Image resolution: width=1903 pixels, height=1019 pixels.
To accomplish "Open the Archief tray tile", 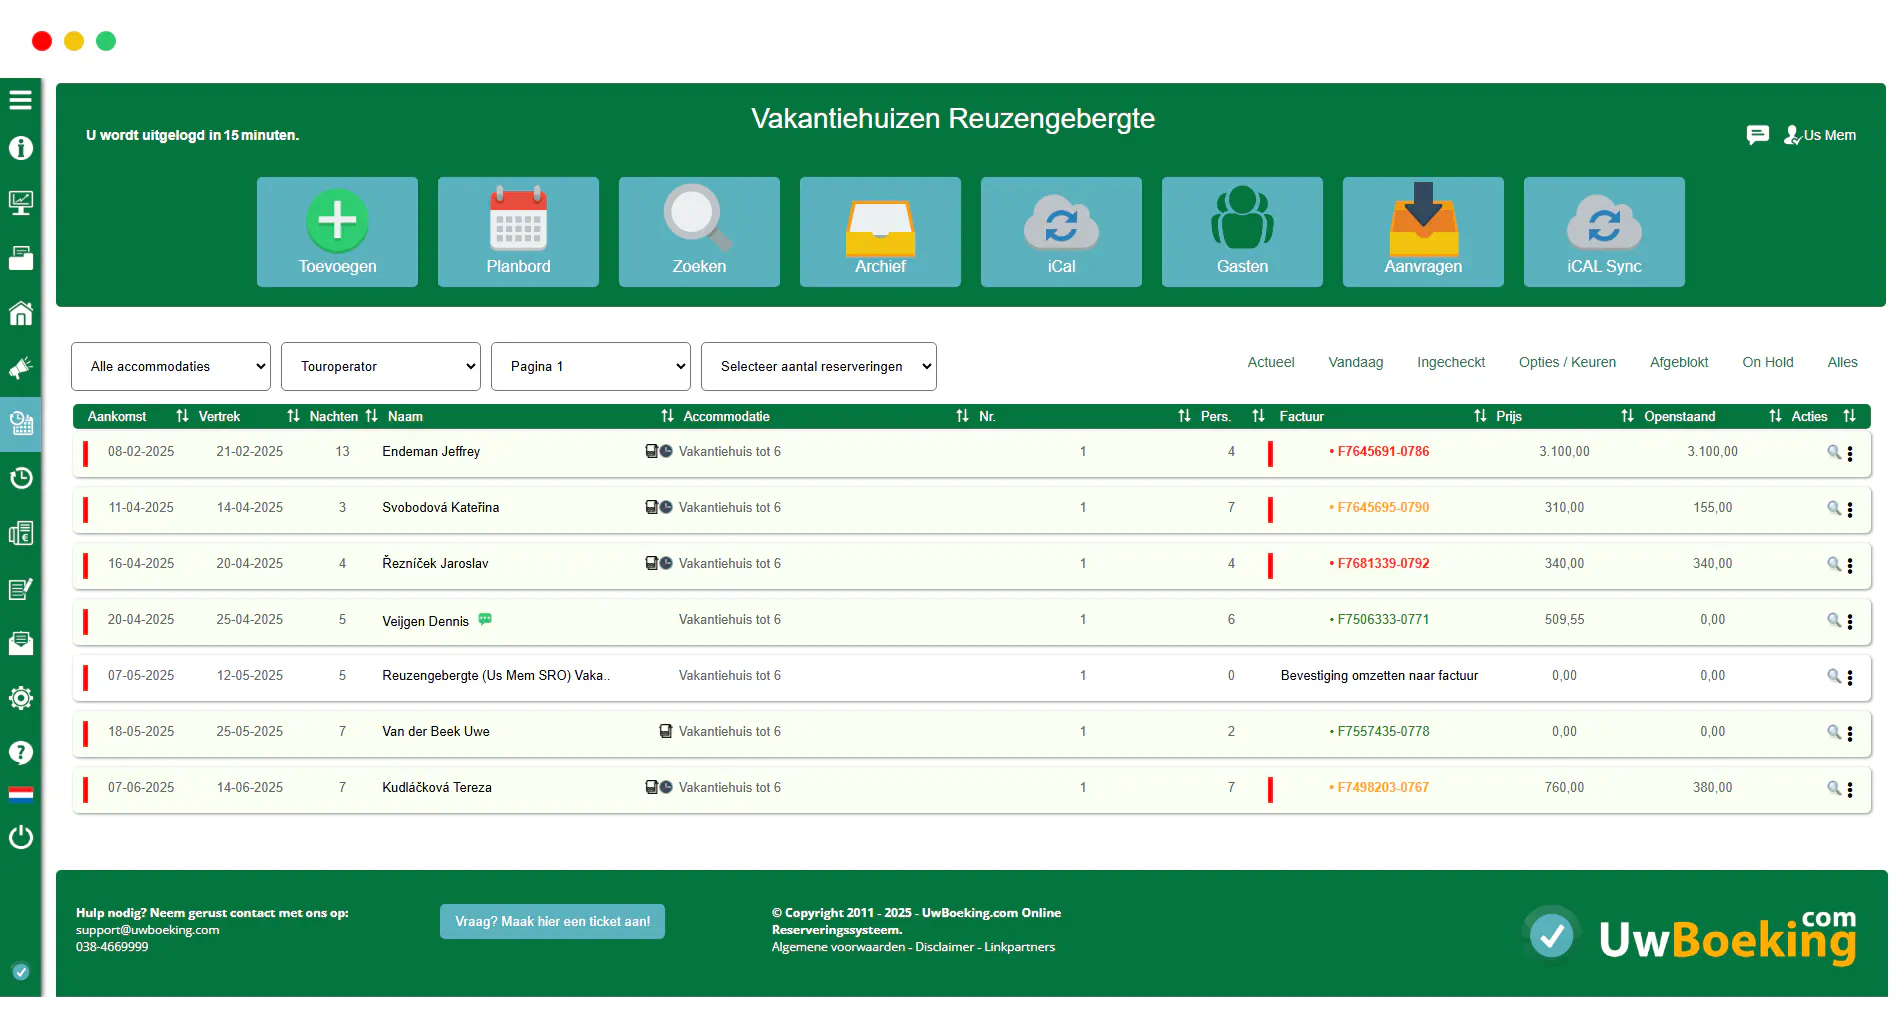I will pos(880,231).
